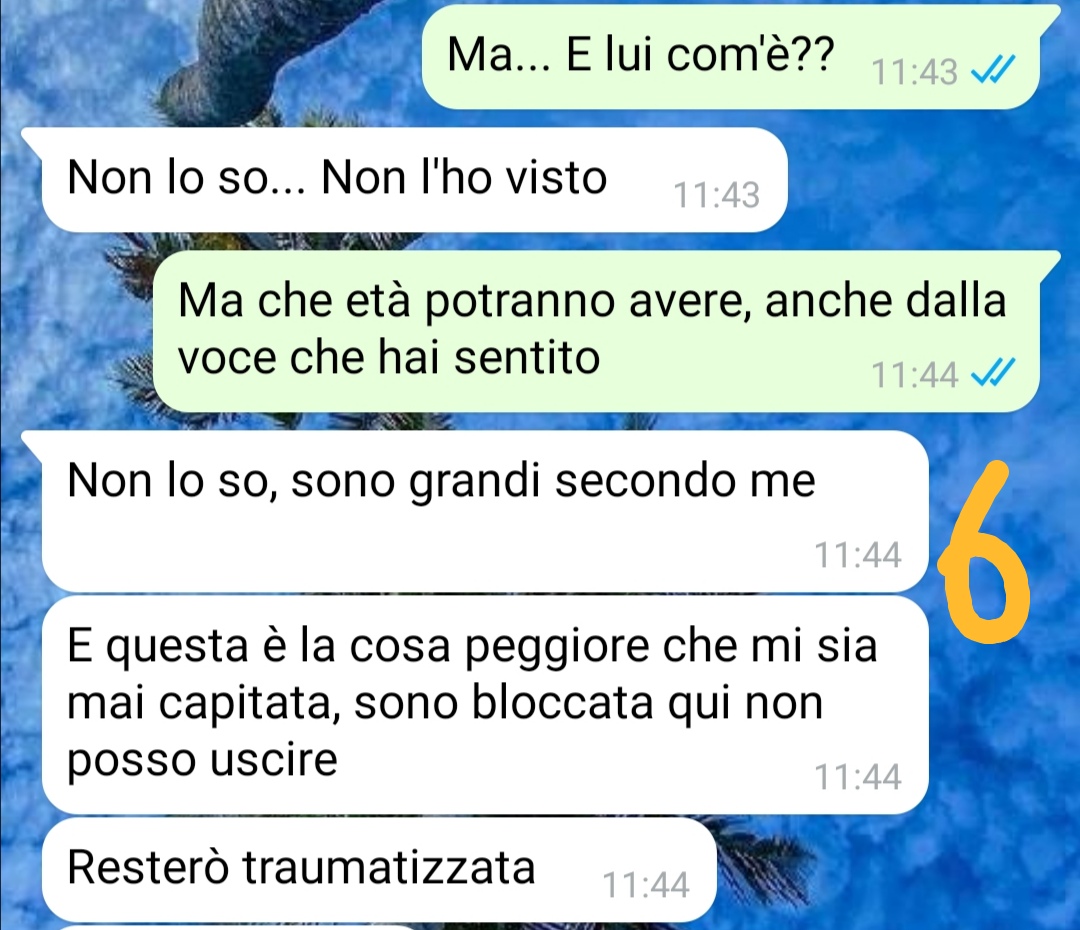Click the 11:44 timestamp on "voce che hai sentito"
1080x930 pixels.
tap(915, 375)
